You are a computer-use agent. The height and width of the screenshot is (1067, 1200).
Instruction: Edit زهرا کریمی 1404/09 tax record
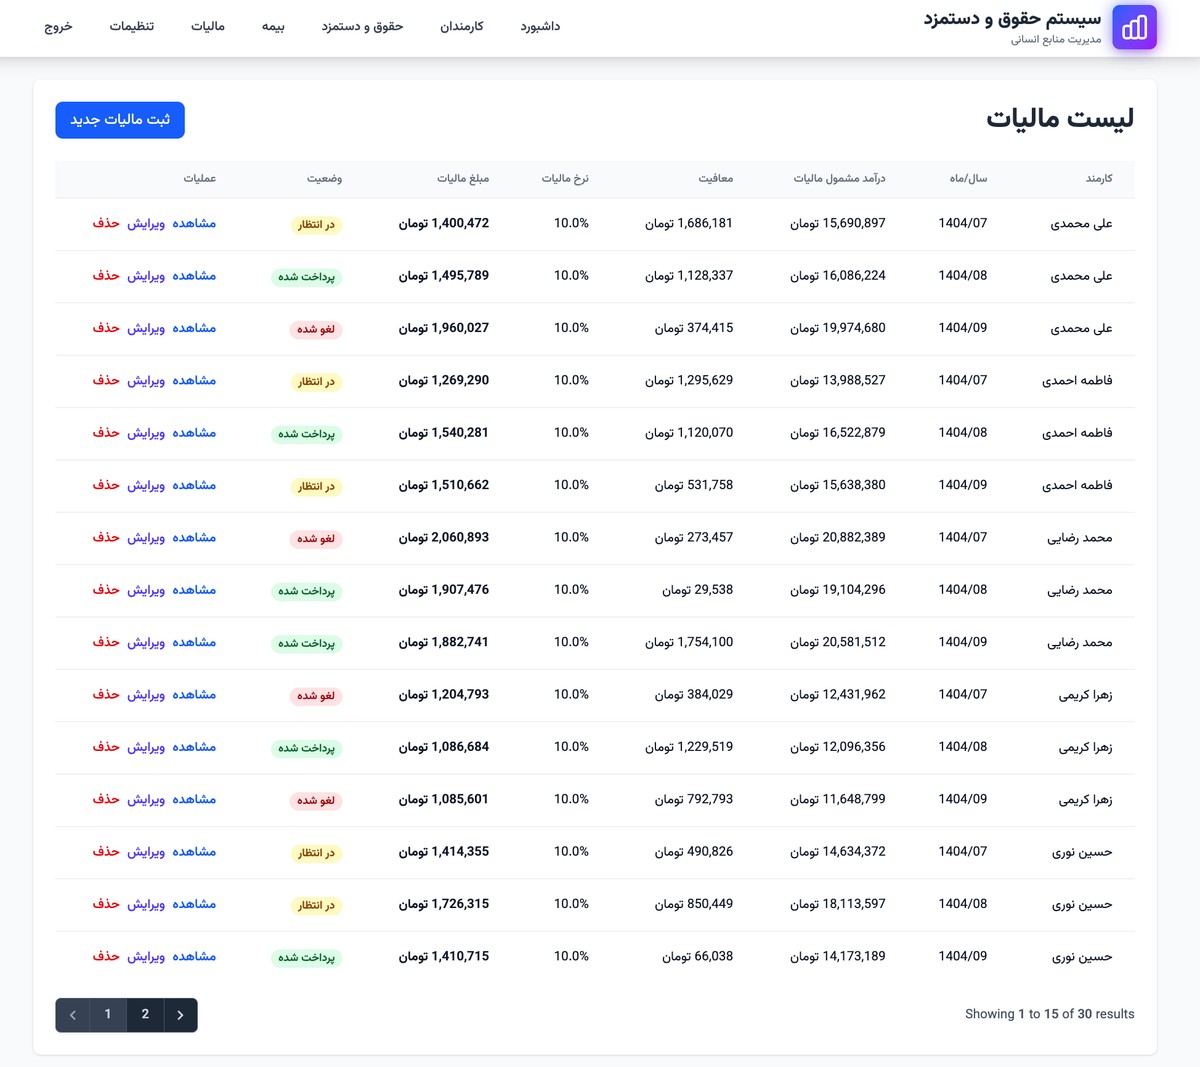tap(146, 800)
